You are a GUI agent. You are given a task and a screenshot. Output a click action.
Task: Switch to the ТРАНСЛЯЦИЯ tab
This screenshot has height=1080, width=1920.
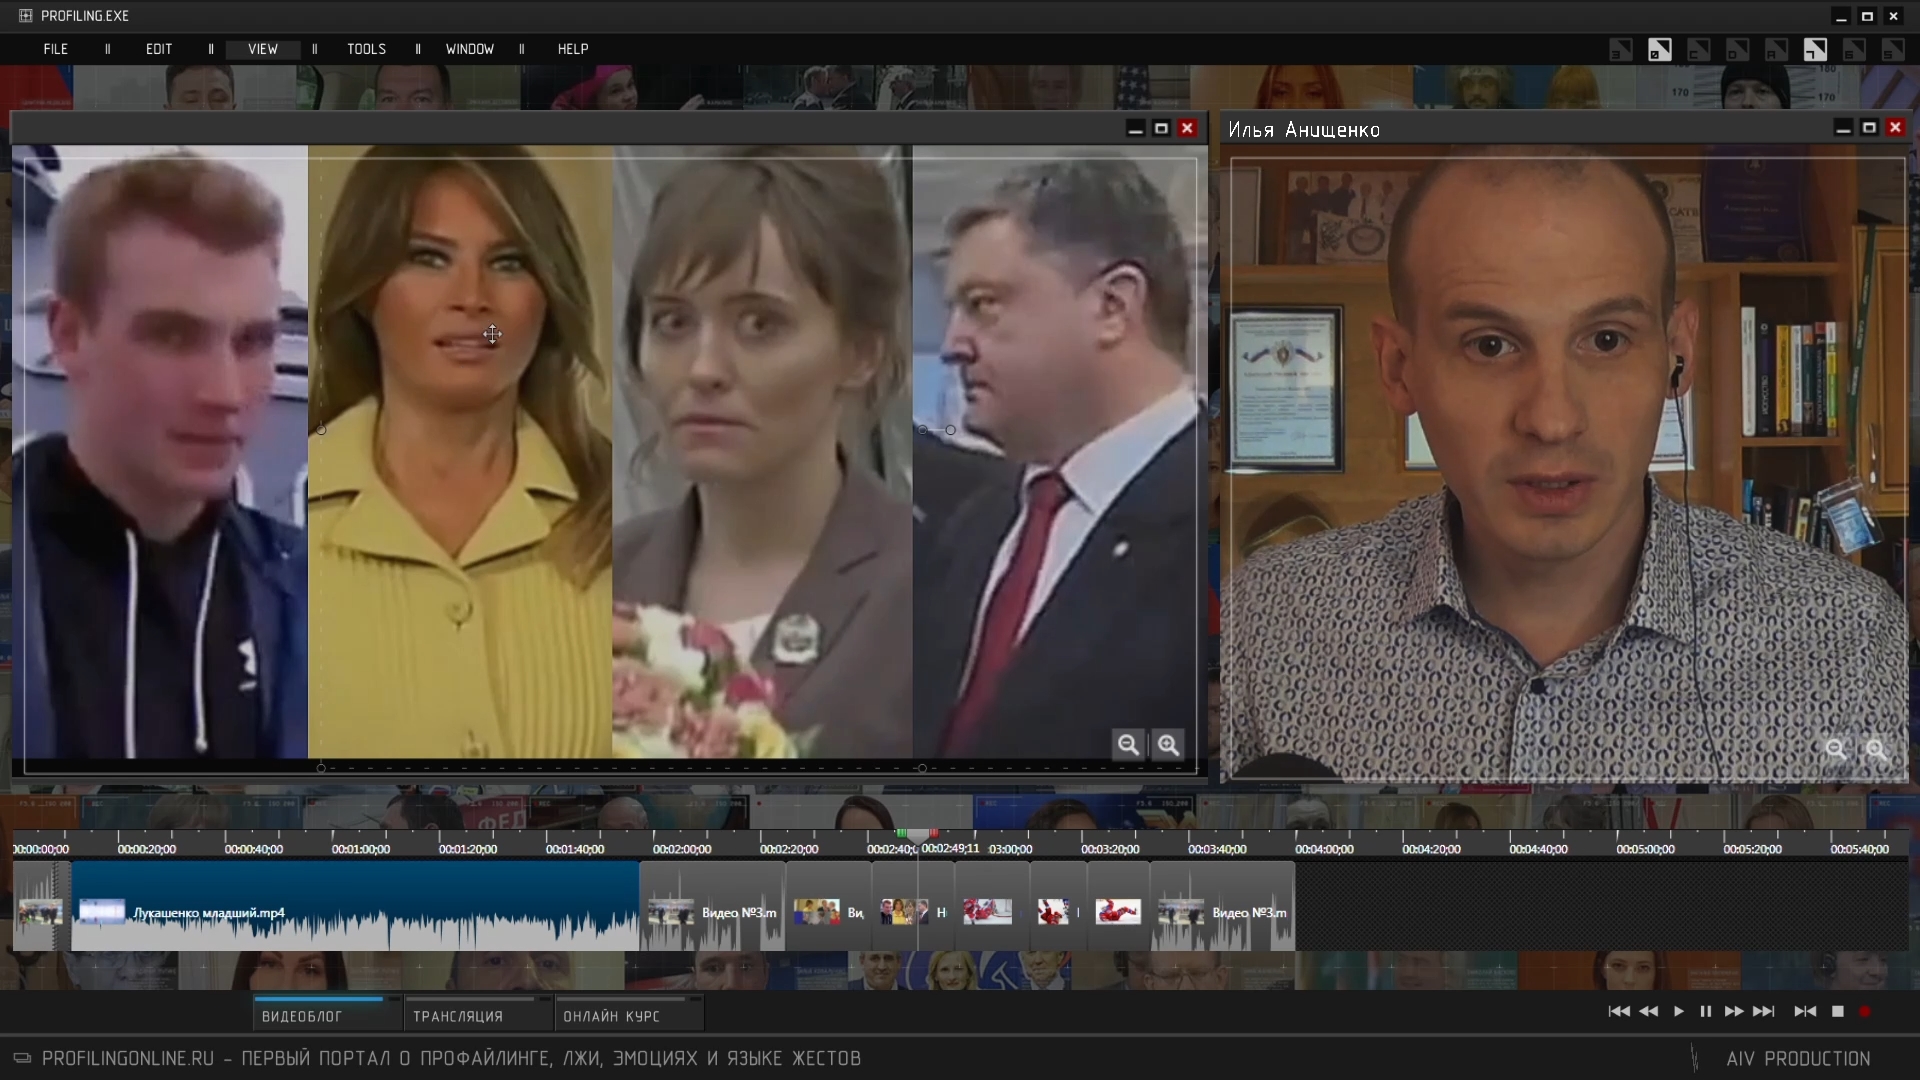click(x=458, y=1016)
